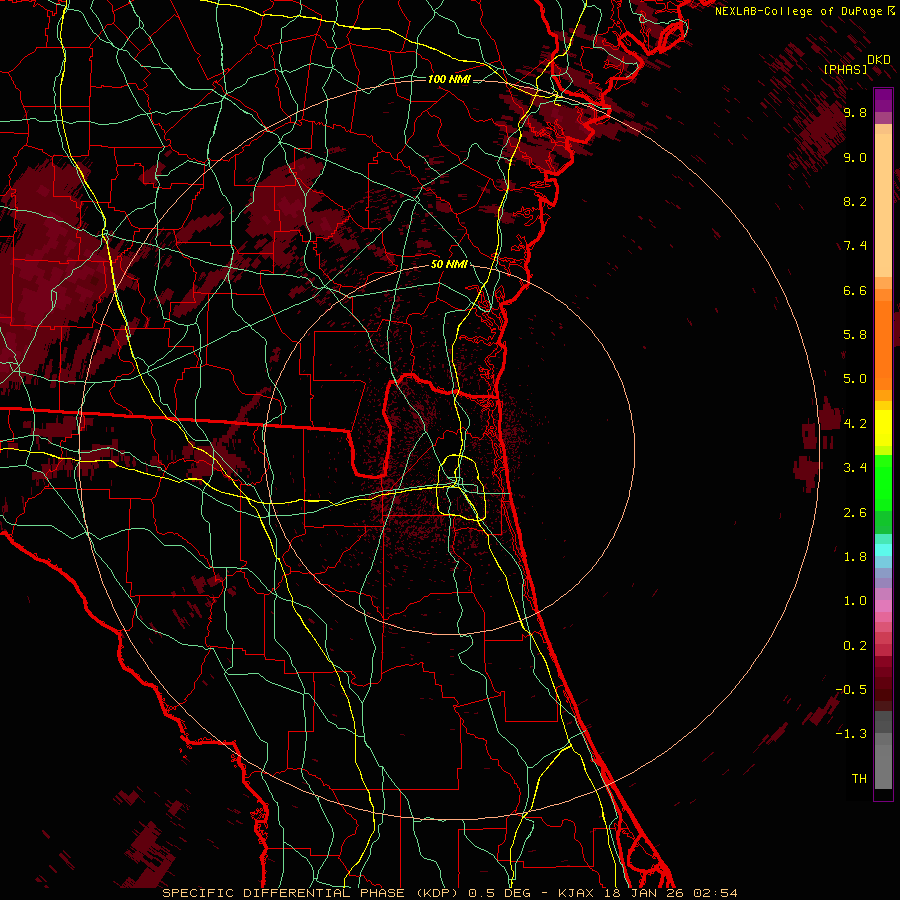
Task: Click the DKD product code label
Action: pos(879,60)
